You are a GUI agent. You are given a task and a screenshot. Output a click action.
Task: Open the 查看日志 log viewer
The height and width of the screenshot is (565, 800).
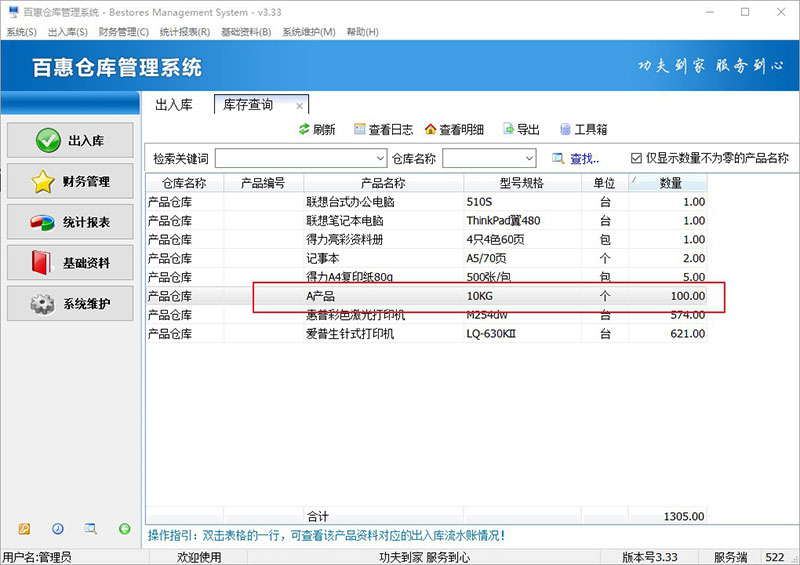coord(383,130)
